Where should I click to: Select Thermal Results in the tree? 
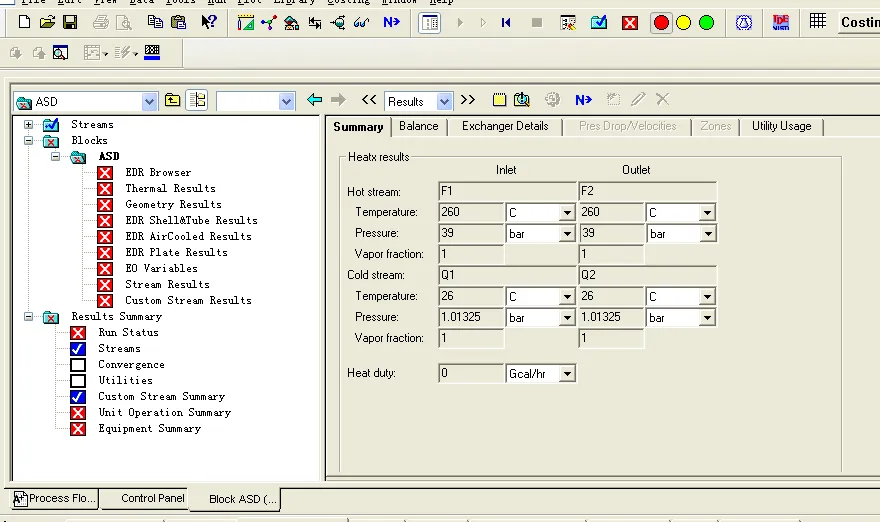[x=170, y=188]
